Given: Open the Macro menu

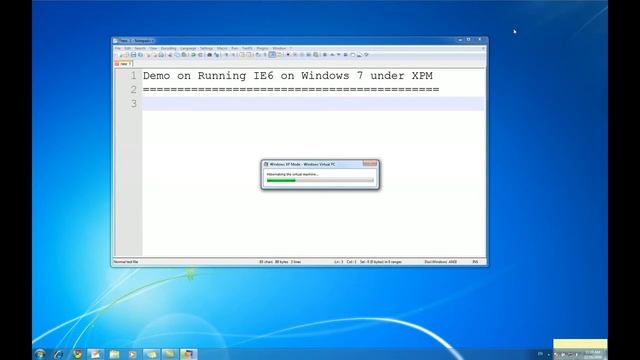Looking at the screenshot, I should pos(222,49).
